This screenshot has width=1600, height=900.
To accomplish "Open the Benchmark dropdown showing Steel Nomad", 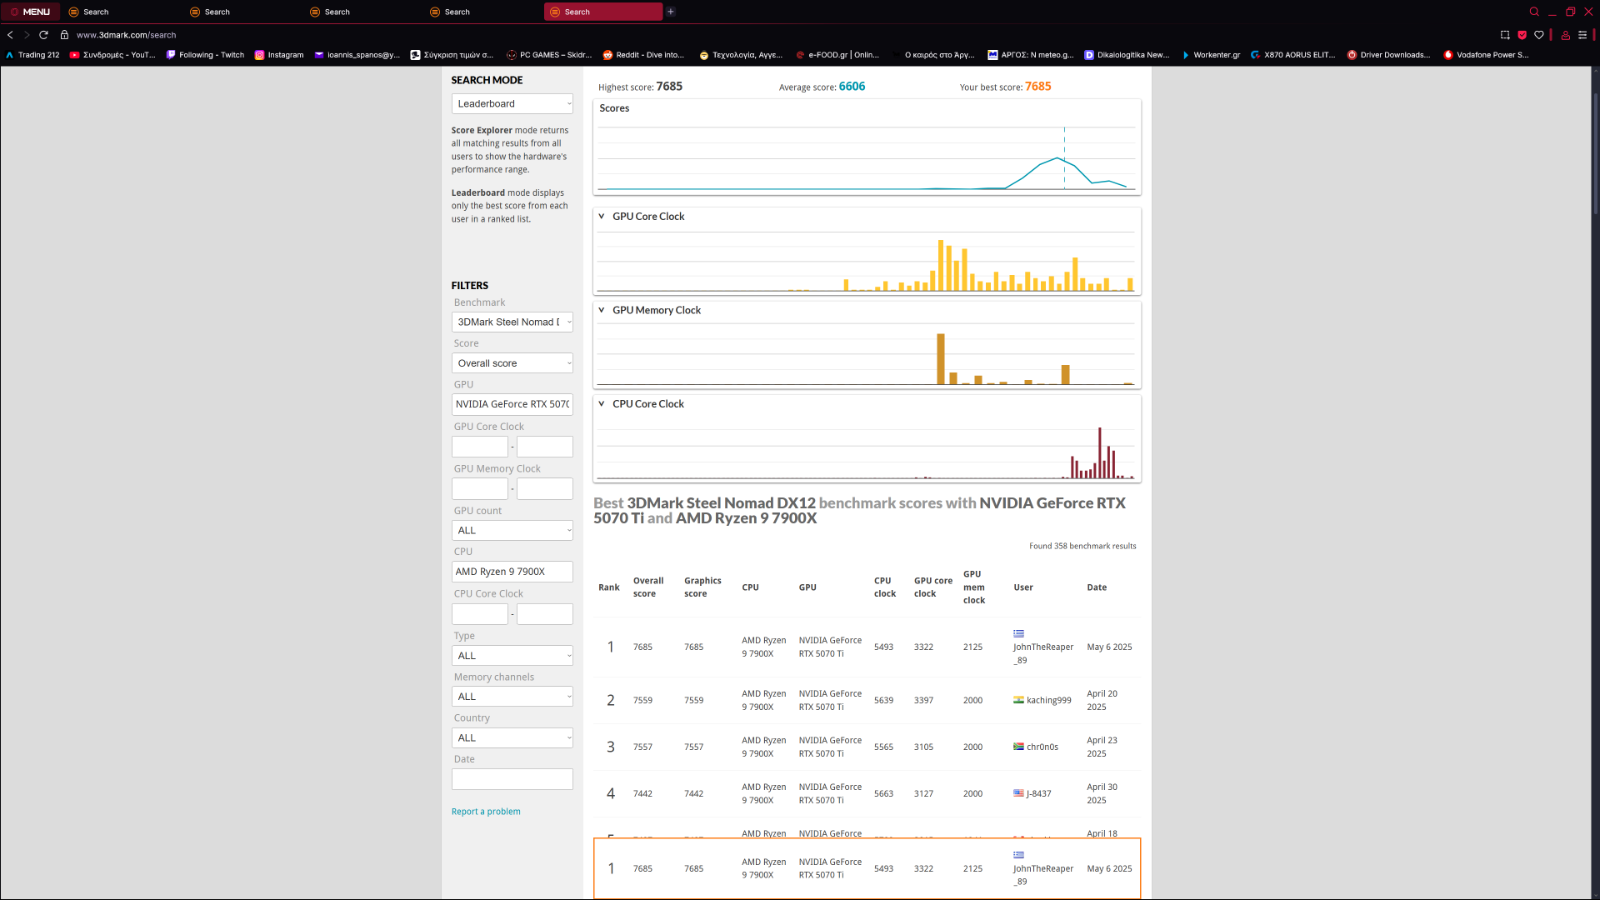I will [512, 322].
